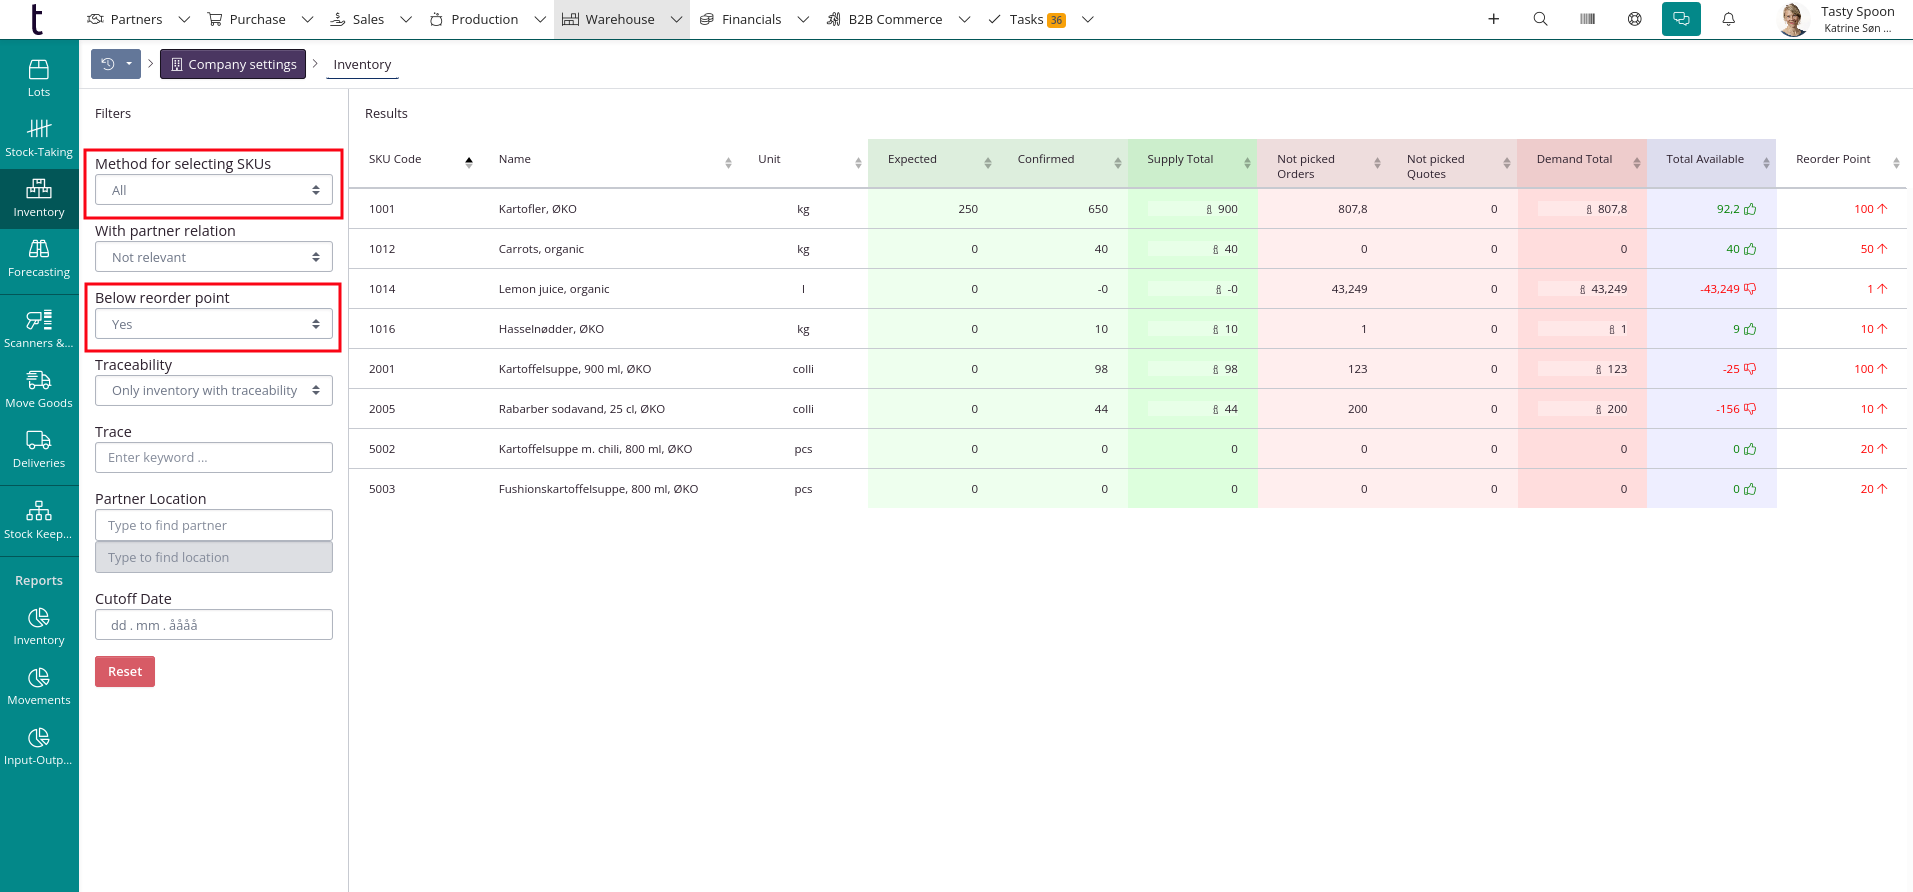The height and width of the screenshot is (892, 1913).
Task: Click the barcode scanner icon in top bar
Action: click(x=1587, y=19)
